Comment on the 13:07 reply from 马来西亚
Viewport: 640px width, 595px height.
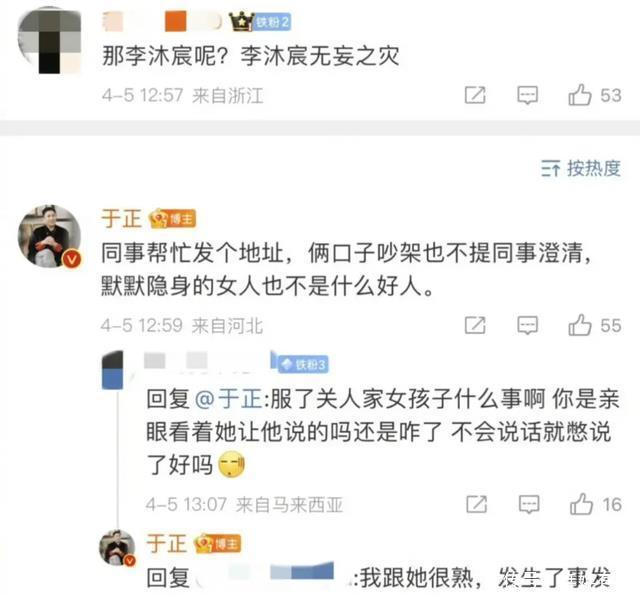[529, 504]
